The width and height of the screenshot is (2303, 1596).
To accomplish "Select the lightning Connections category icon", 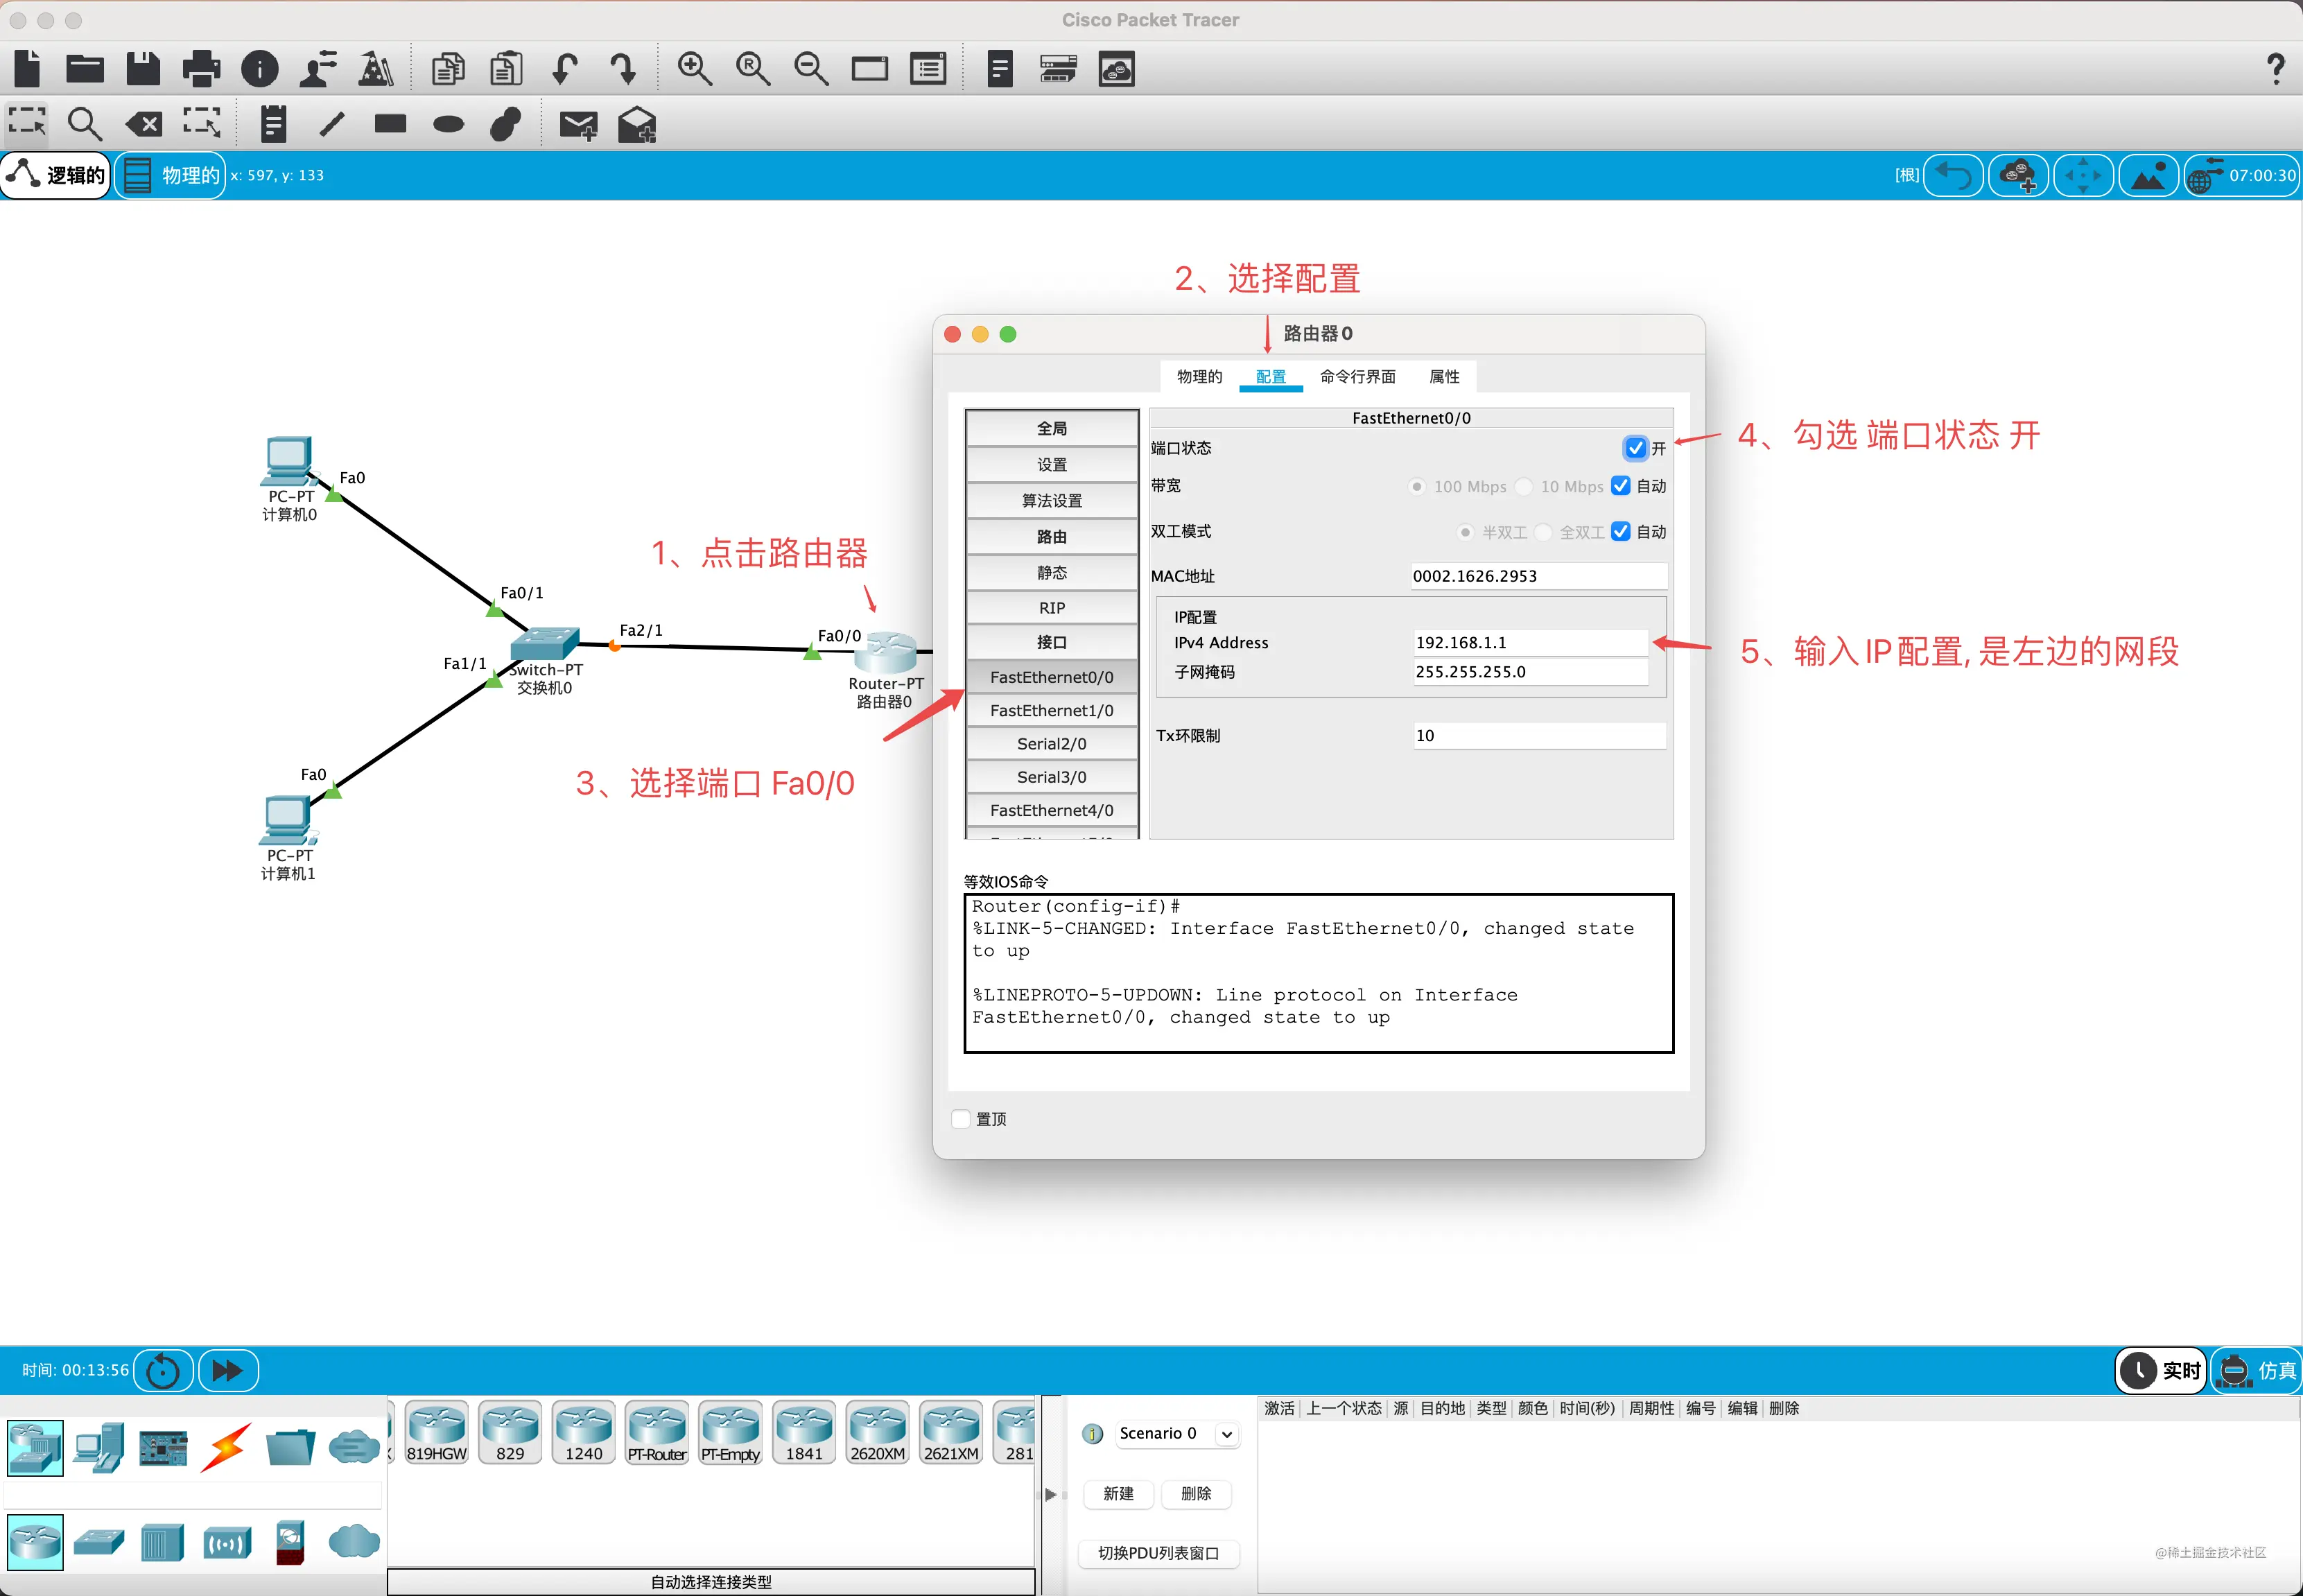I will [226, 1447].
